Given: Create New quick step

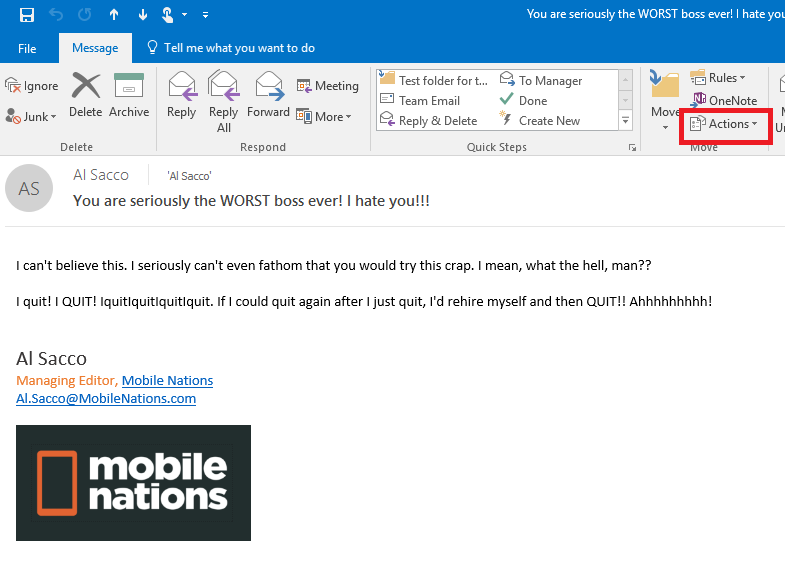Looking at the screenshot, I should pos(540,121).
